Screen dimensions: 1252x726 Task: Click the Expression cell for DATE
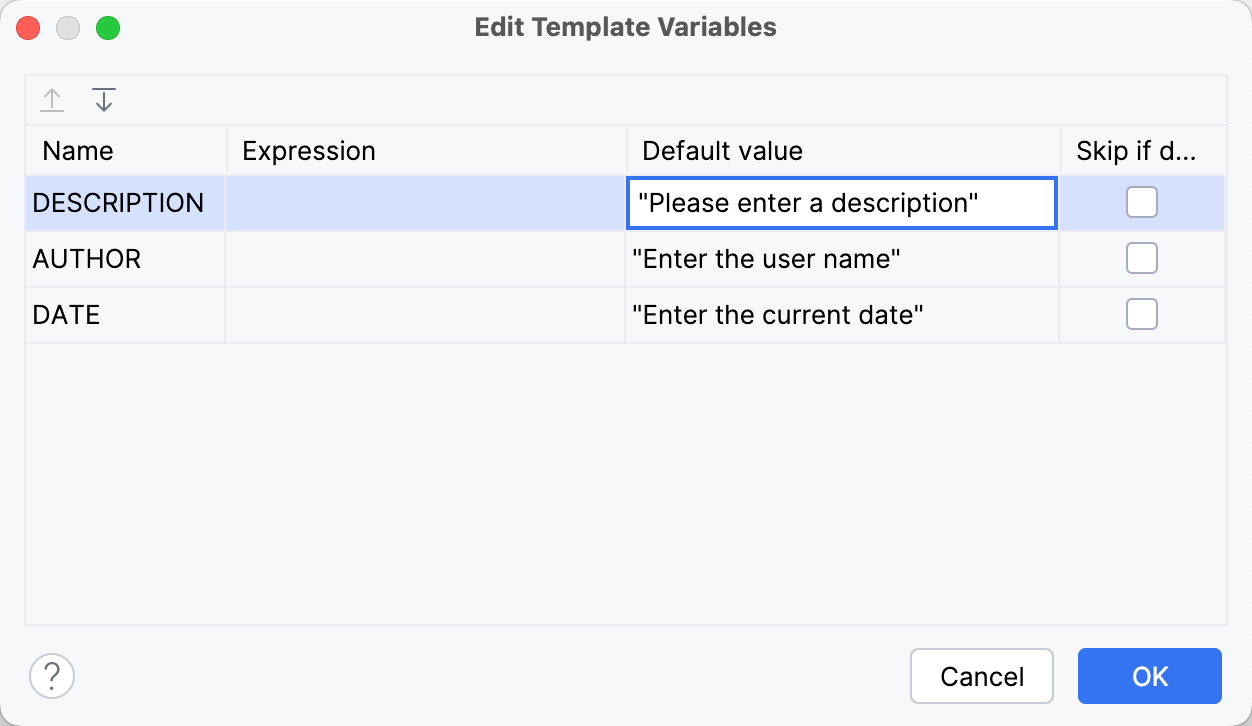(425, 314)
